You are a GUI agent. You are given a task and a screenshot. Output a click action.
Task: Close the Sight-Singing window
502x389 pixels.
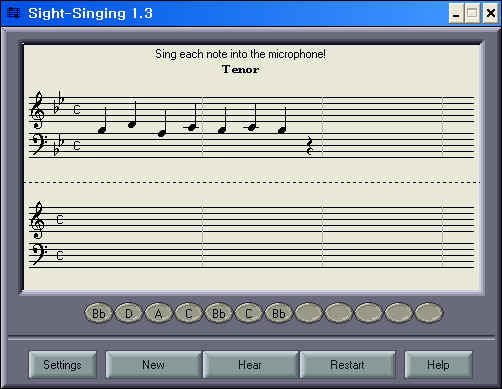491,13
